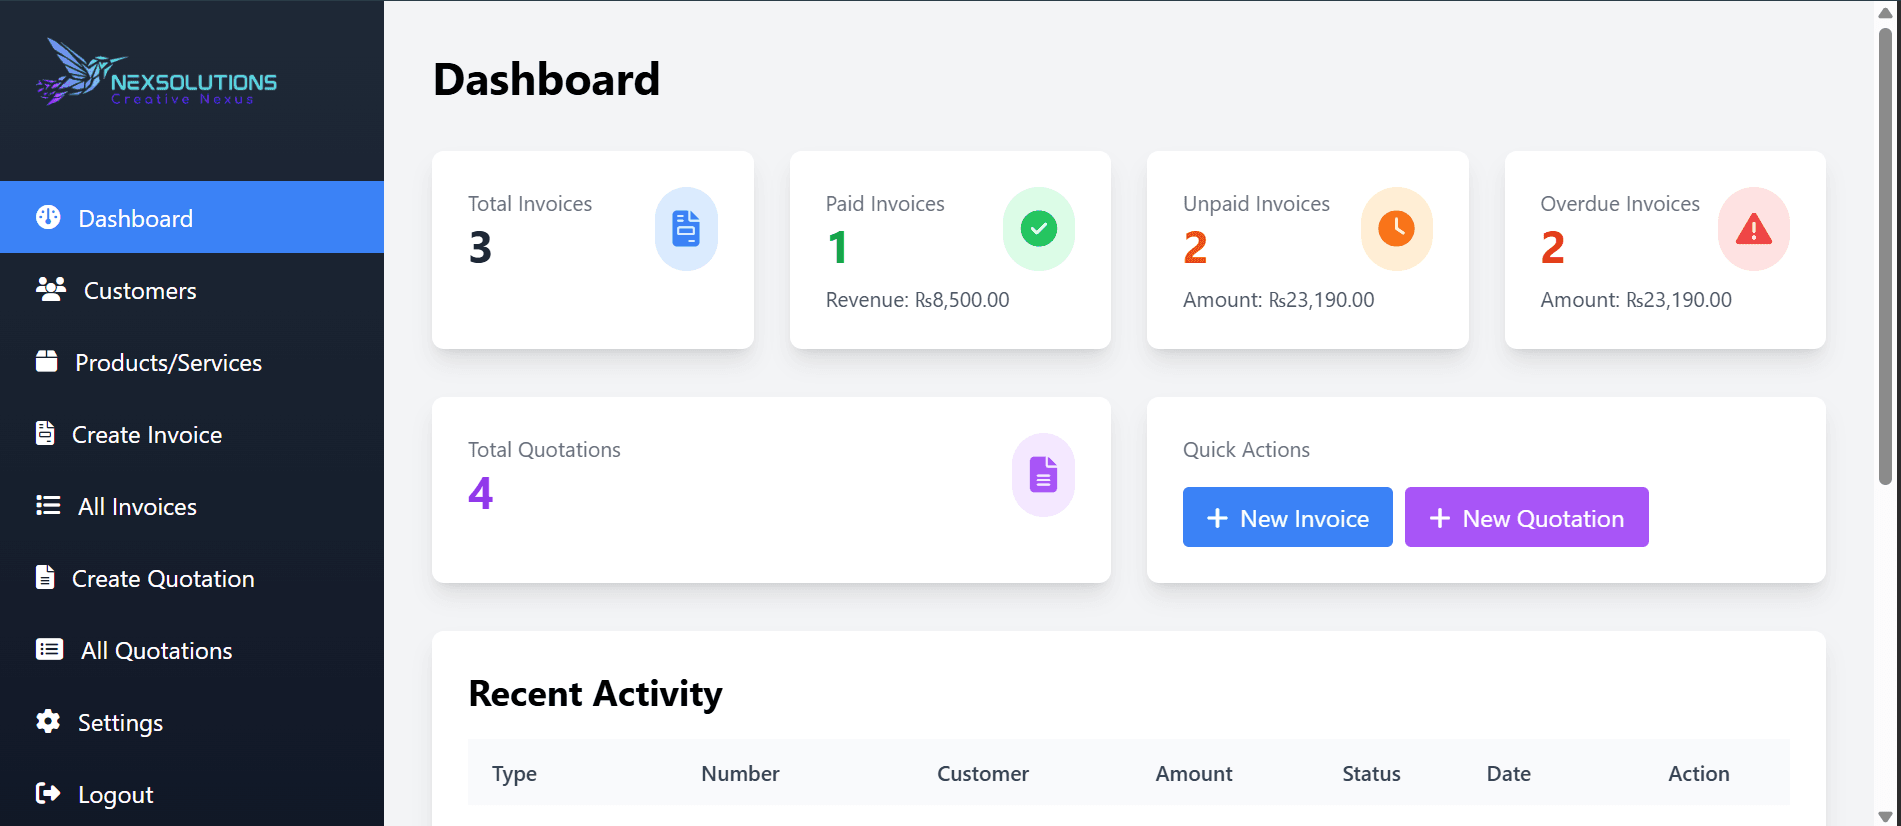Image resolution: width=1901 pixels, height=826 pixels.
Task: Click the blue Total Invoices document icon
Action: [686, 229]
